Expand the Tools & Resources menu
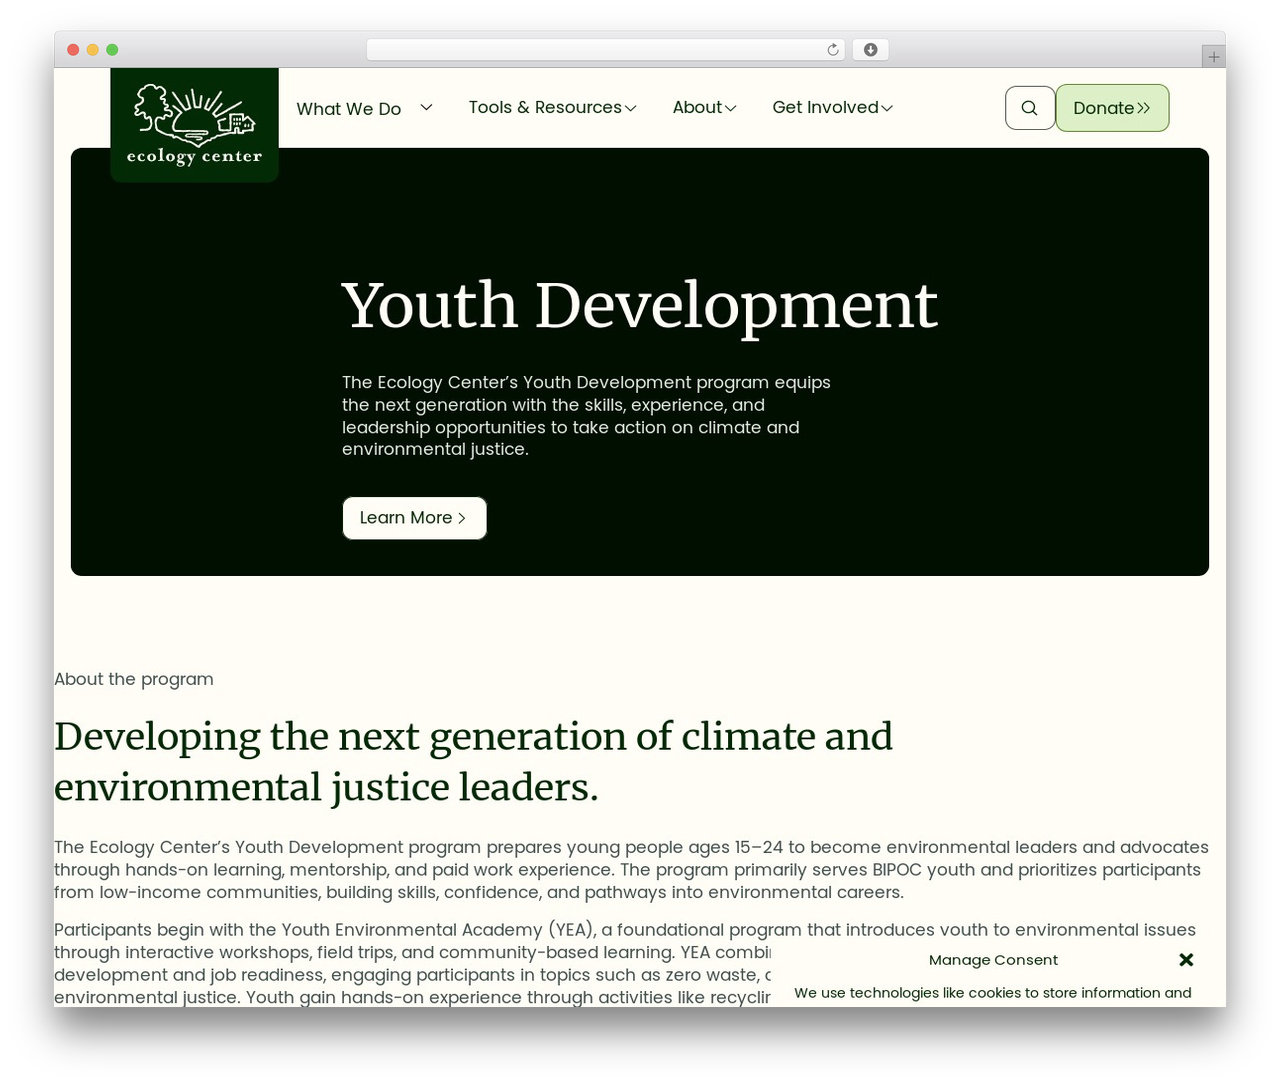The height and width of the screenshot is (1084, 1280). [x=552, y=107]
